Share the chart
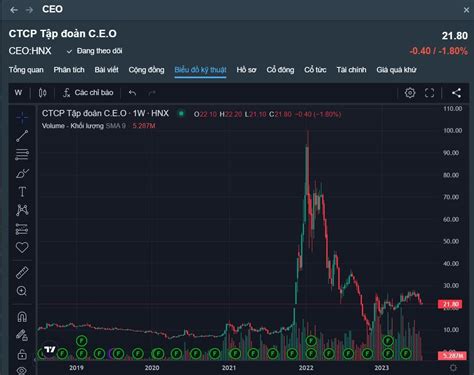The height and width of the screenshot is (375, 474). (x=456, y=93)
